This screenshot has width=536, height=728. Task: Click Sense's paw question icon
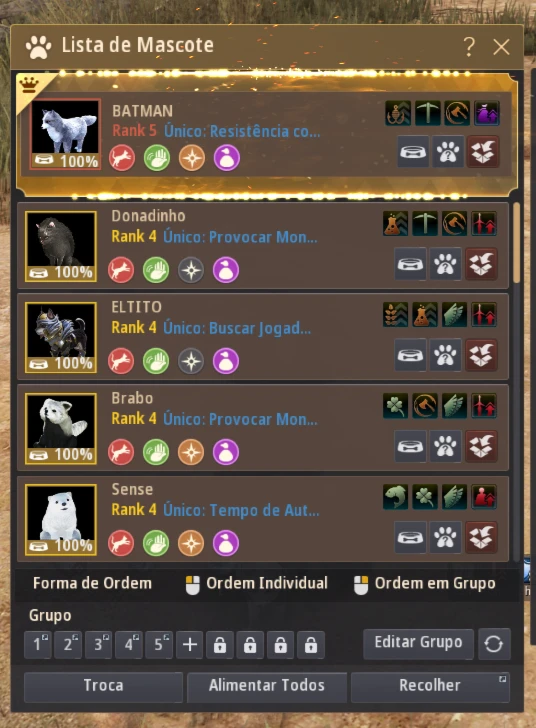coord(445,537)
